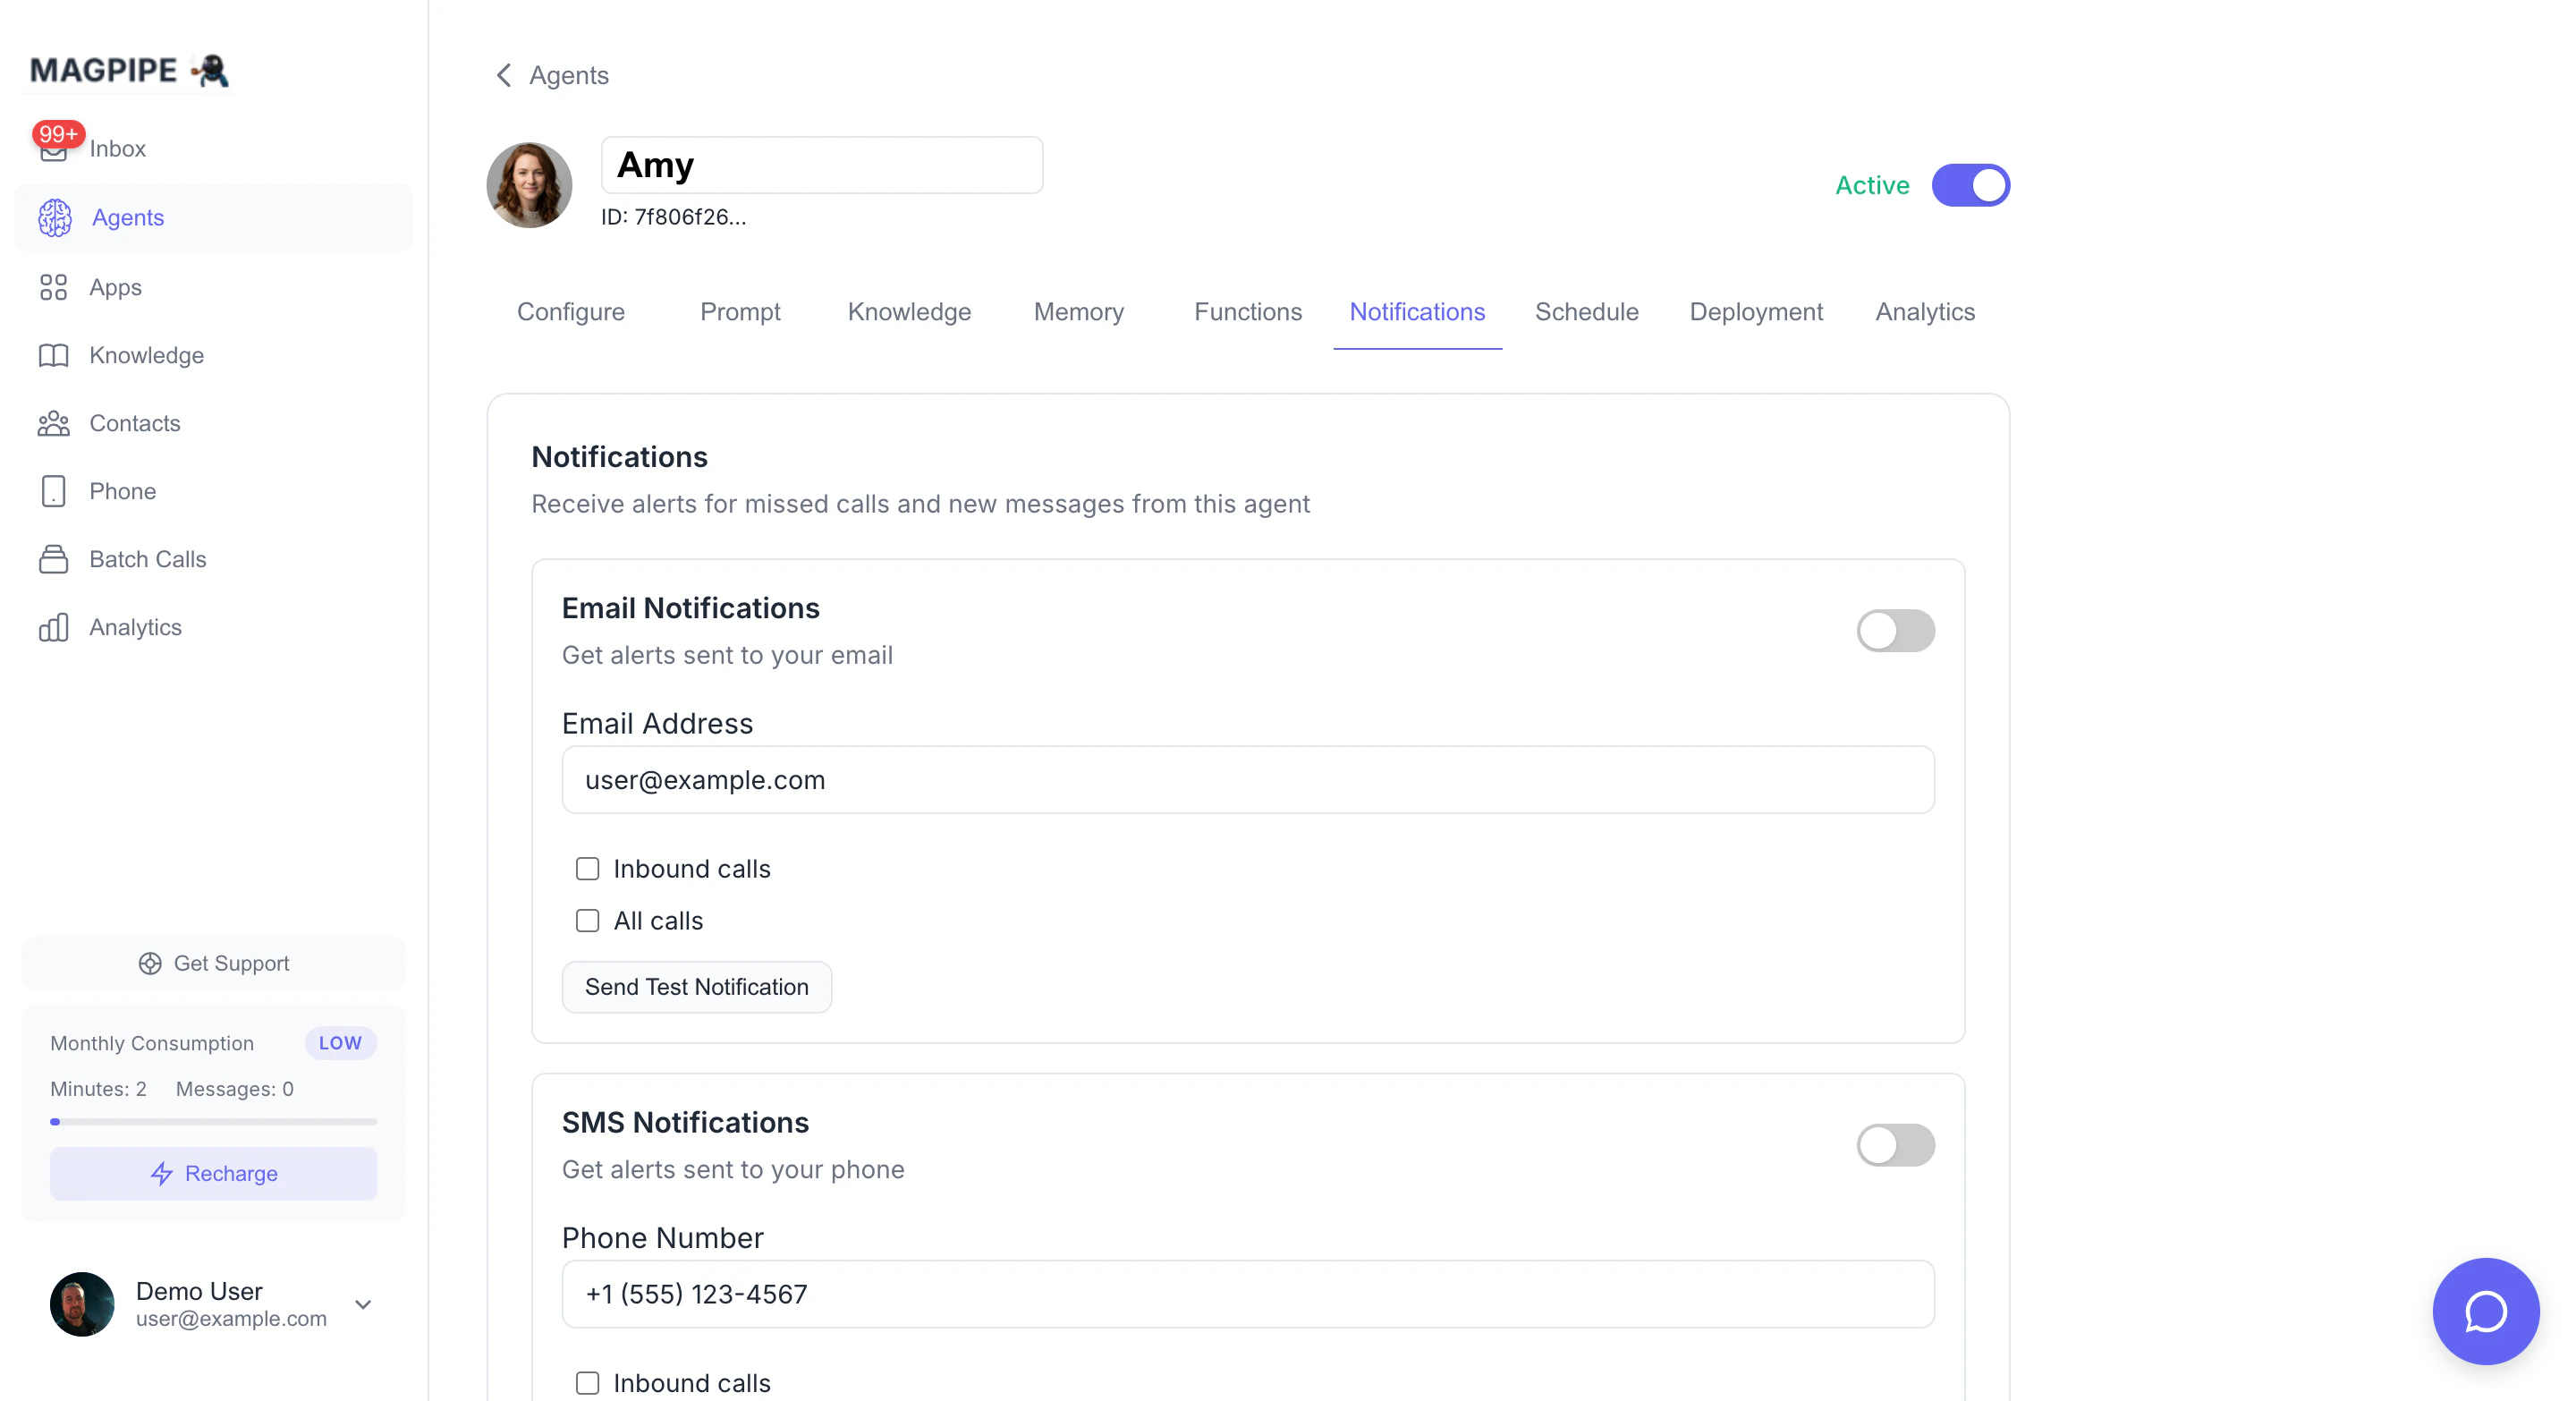Enable SMS Notifications toggle

[1896, 1145]
